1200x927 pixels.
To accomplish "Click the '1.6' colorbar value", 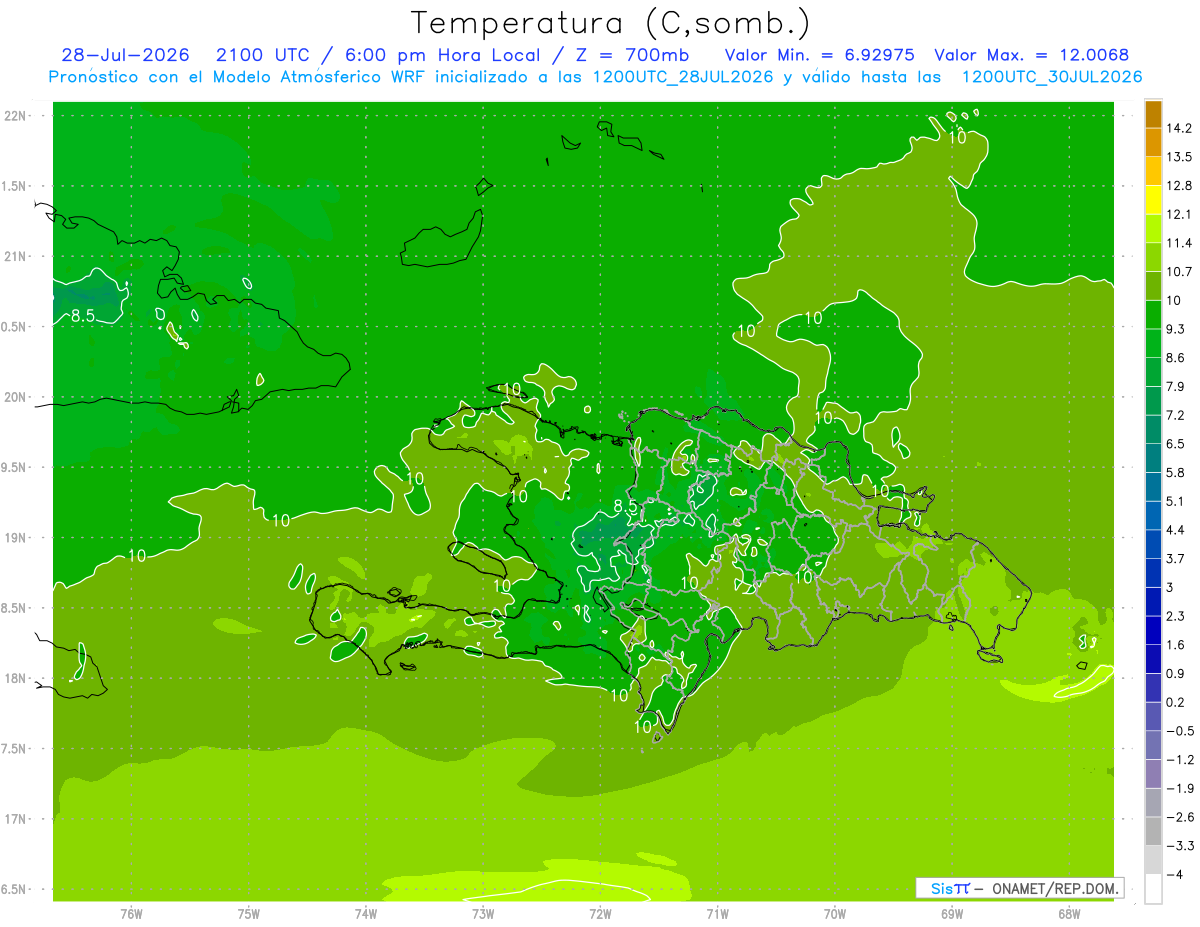I will pyautogui.click(x=1176, y=645).
